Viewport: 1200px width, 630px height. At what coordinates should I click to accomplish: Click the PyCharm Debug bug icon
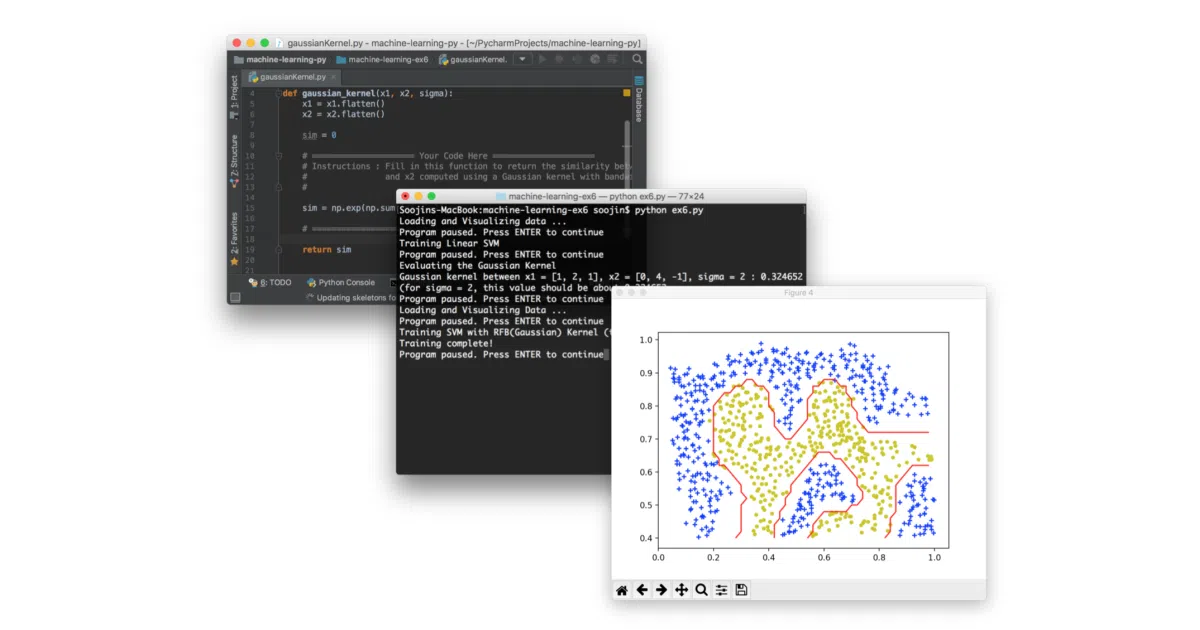pyautogui.click(x=559, y=59)
